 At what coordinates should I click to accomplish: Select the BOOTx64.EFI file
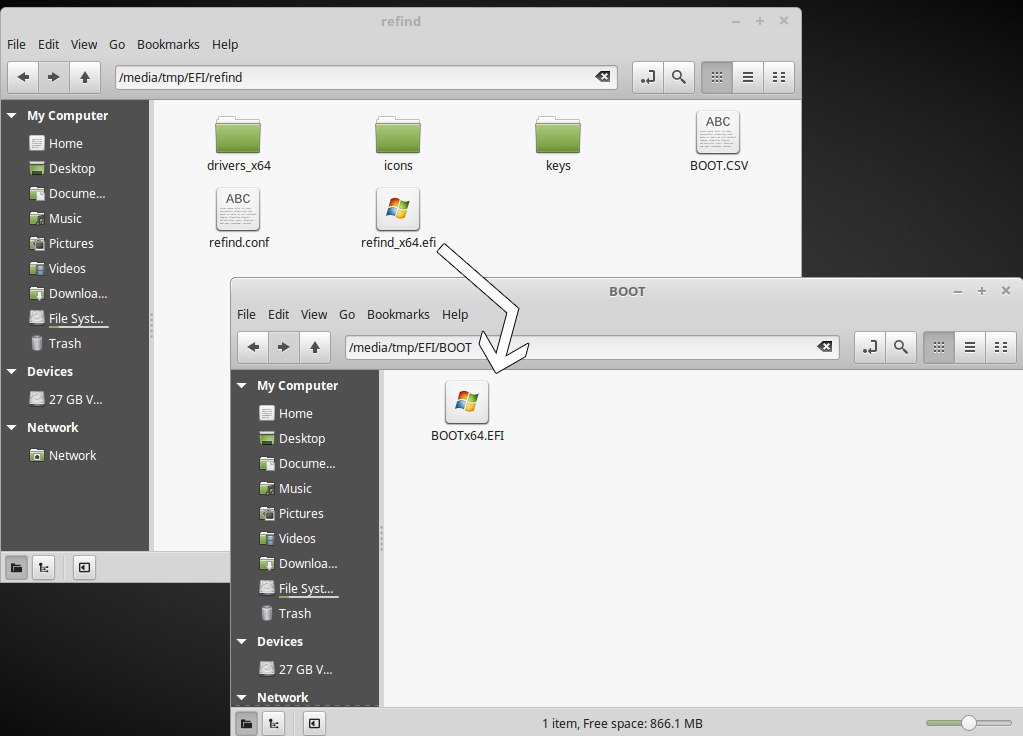tap(467, 412)
